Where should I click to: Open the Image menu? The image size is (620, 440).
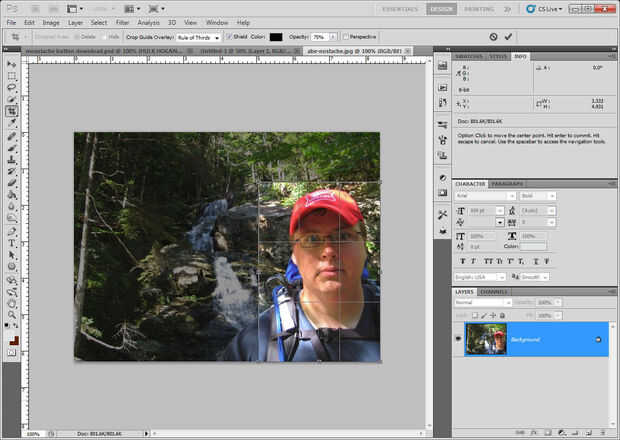pos(51,23)
